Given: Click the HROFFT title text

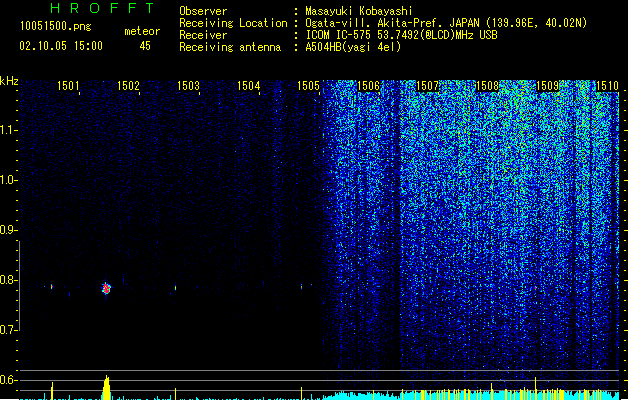Looking at the screenshot, I should (x=103, y=8).
